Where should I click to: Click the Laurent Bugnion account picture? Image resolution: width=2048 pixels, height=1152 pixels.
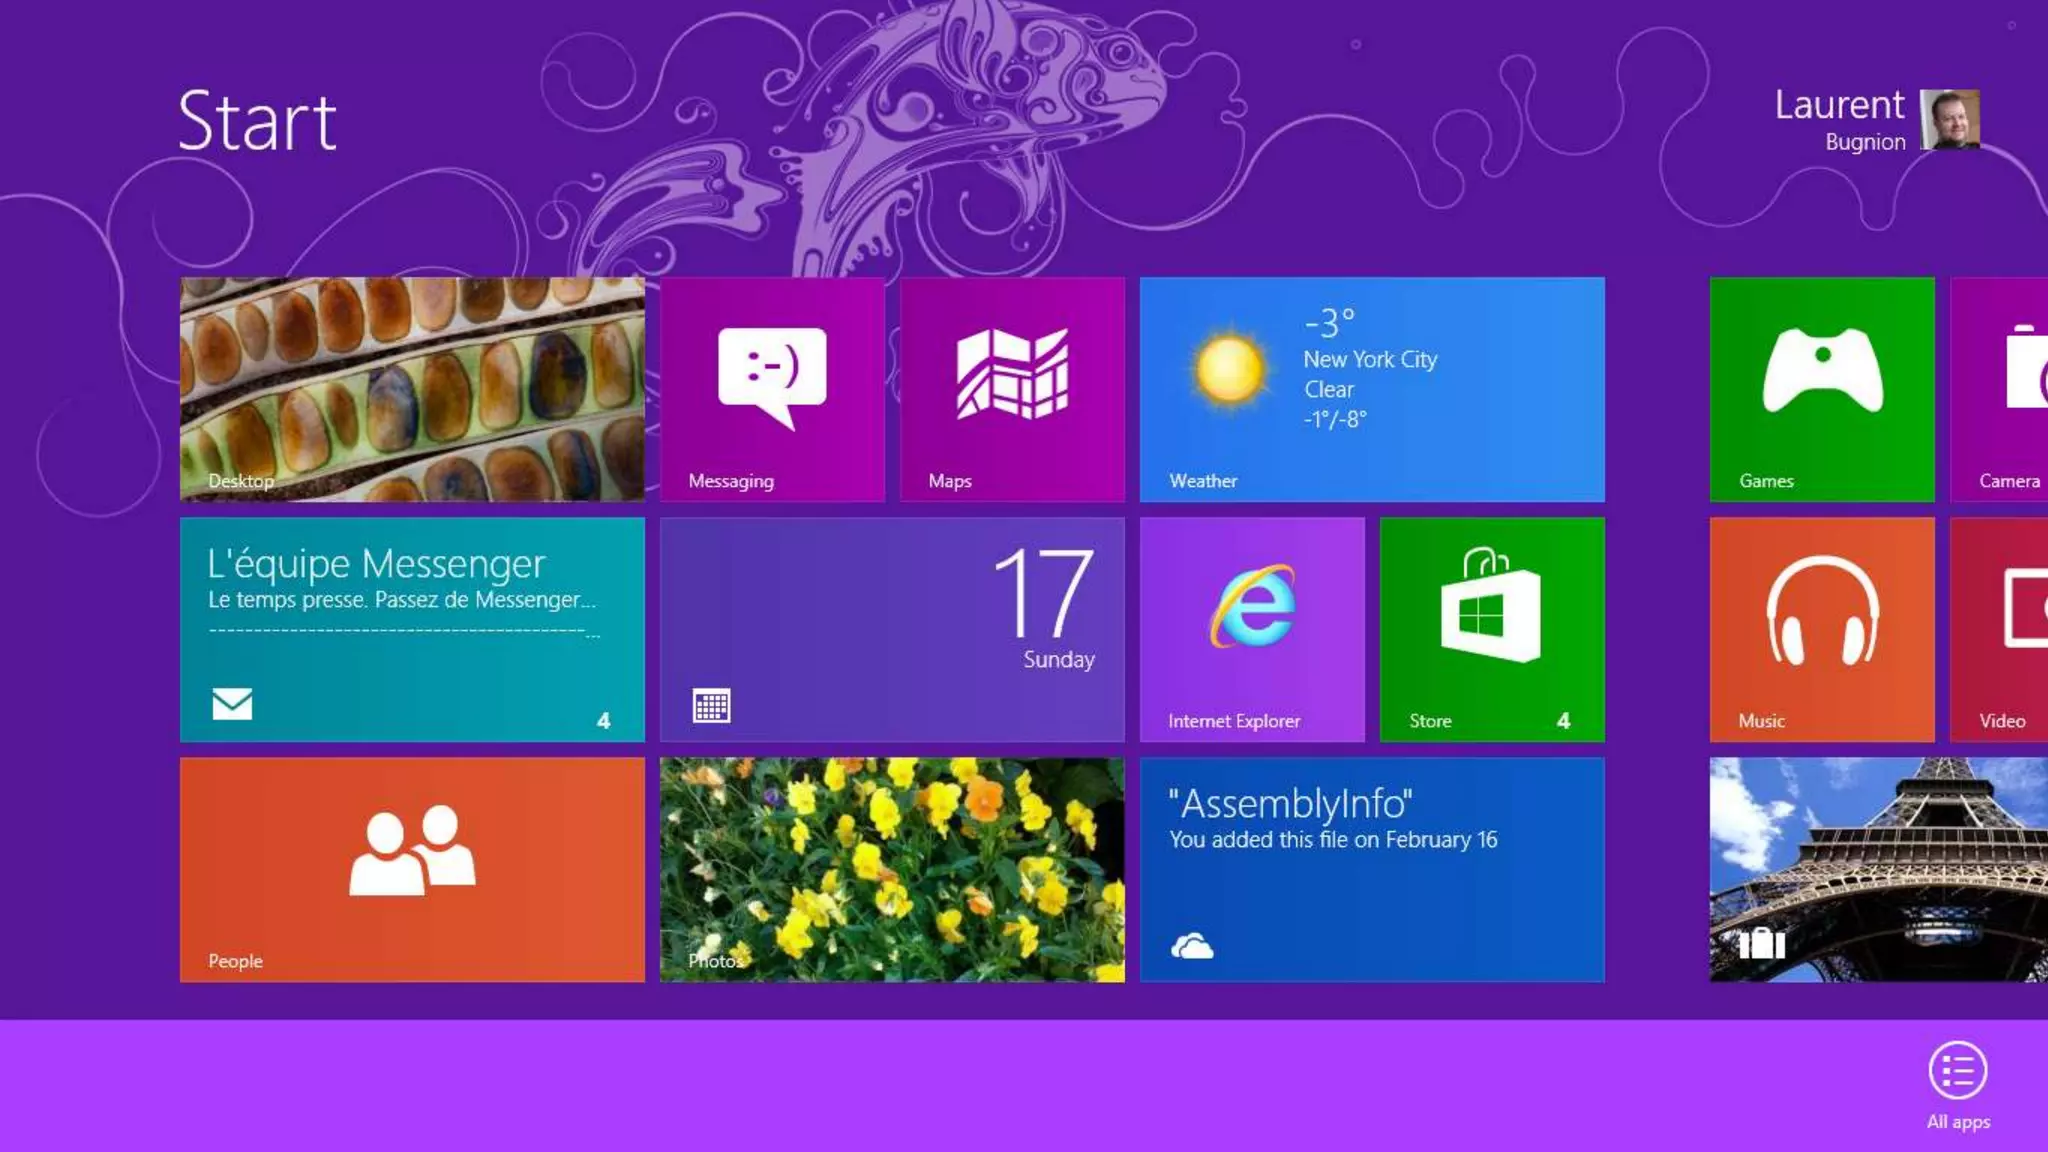[x=1950, y=120]
